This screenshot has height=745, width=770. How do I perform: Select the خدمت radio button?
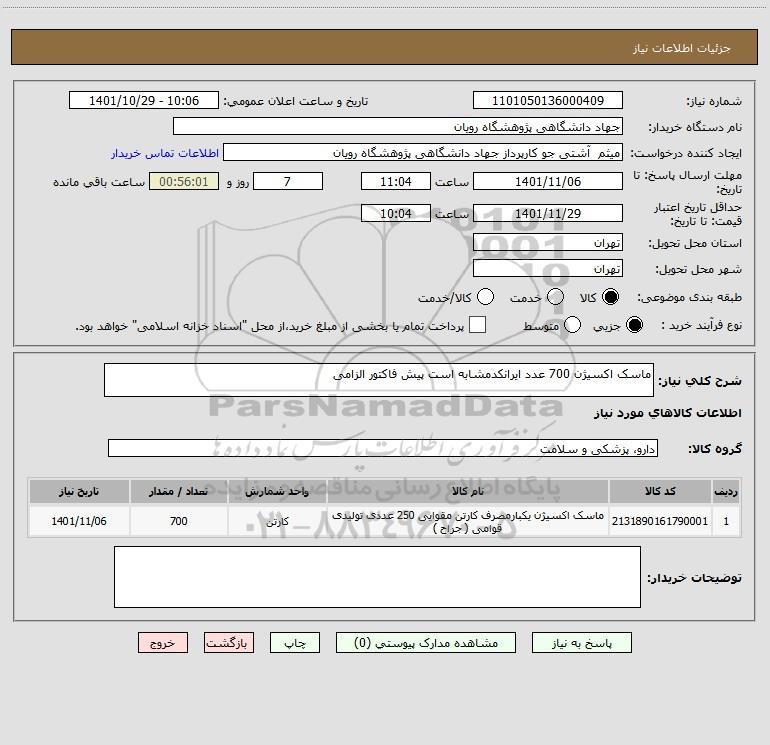[555, 297]
